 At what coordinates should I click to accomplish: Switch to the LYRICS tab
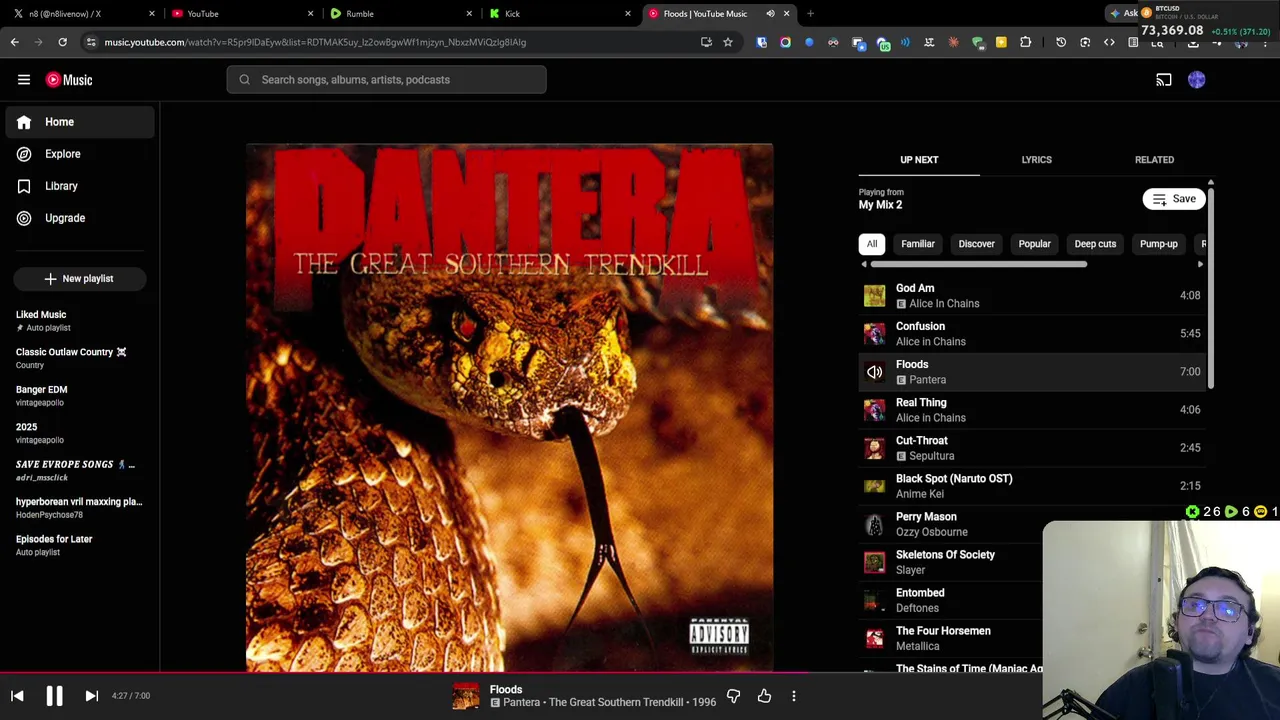click(1036, 160)
